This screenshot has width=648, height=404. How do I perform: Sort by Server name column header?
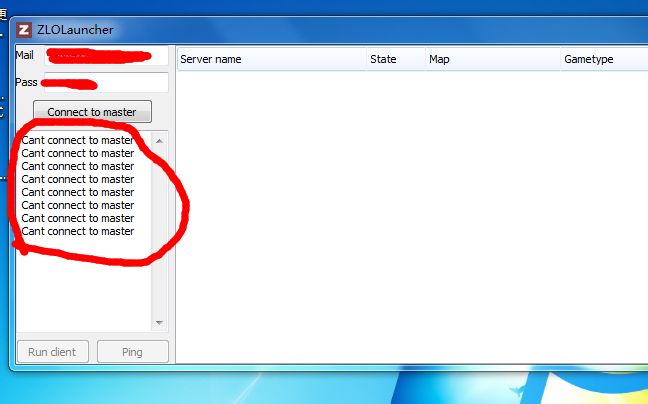click(272, 59)
